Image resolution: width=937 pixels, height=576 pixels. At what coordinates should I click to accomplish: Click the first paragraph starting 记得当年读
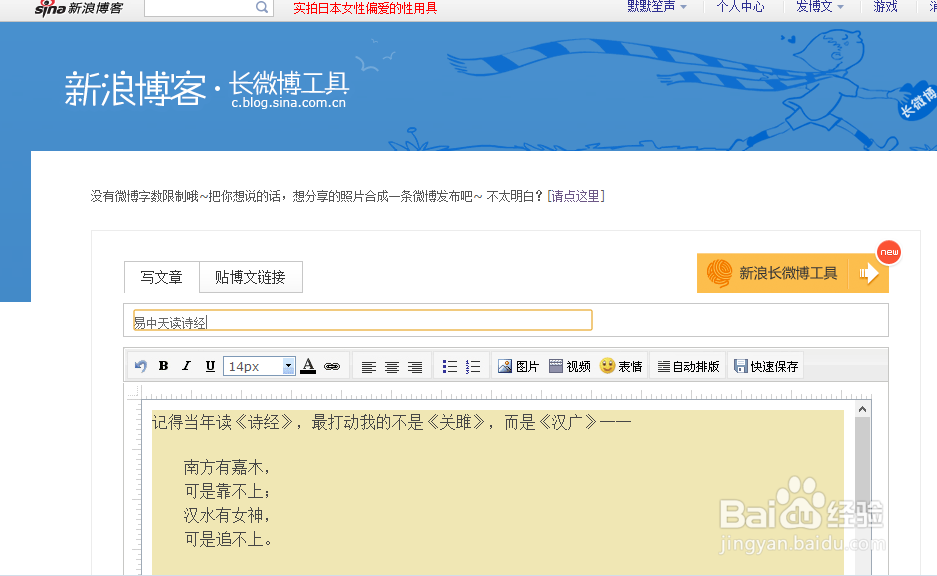tap(391, 422)
